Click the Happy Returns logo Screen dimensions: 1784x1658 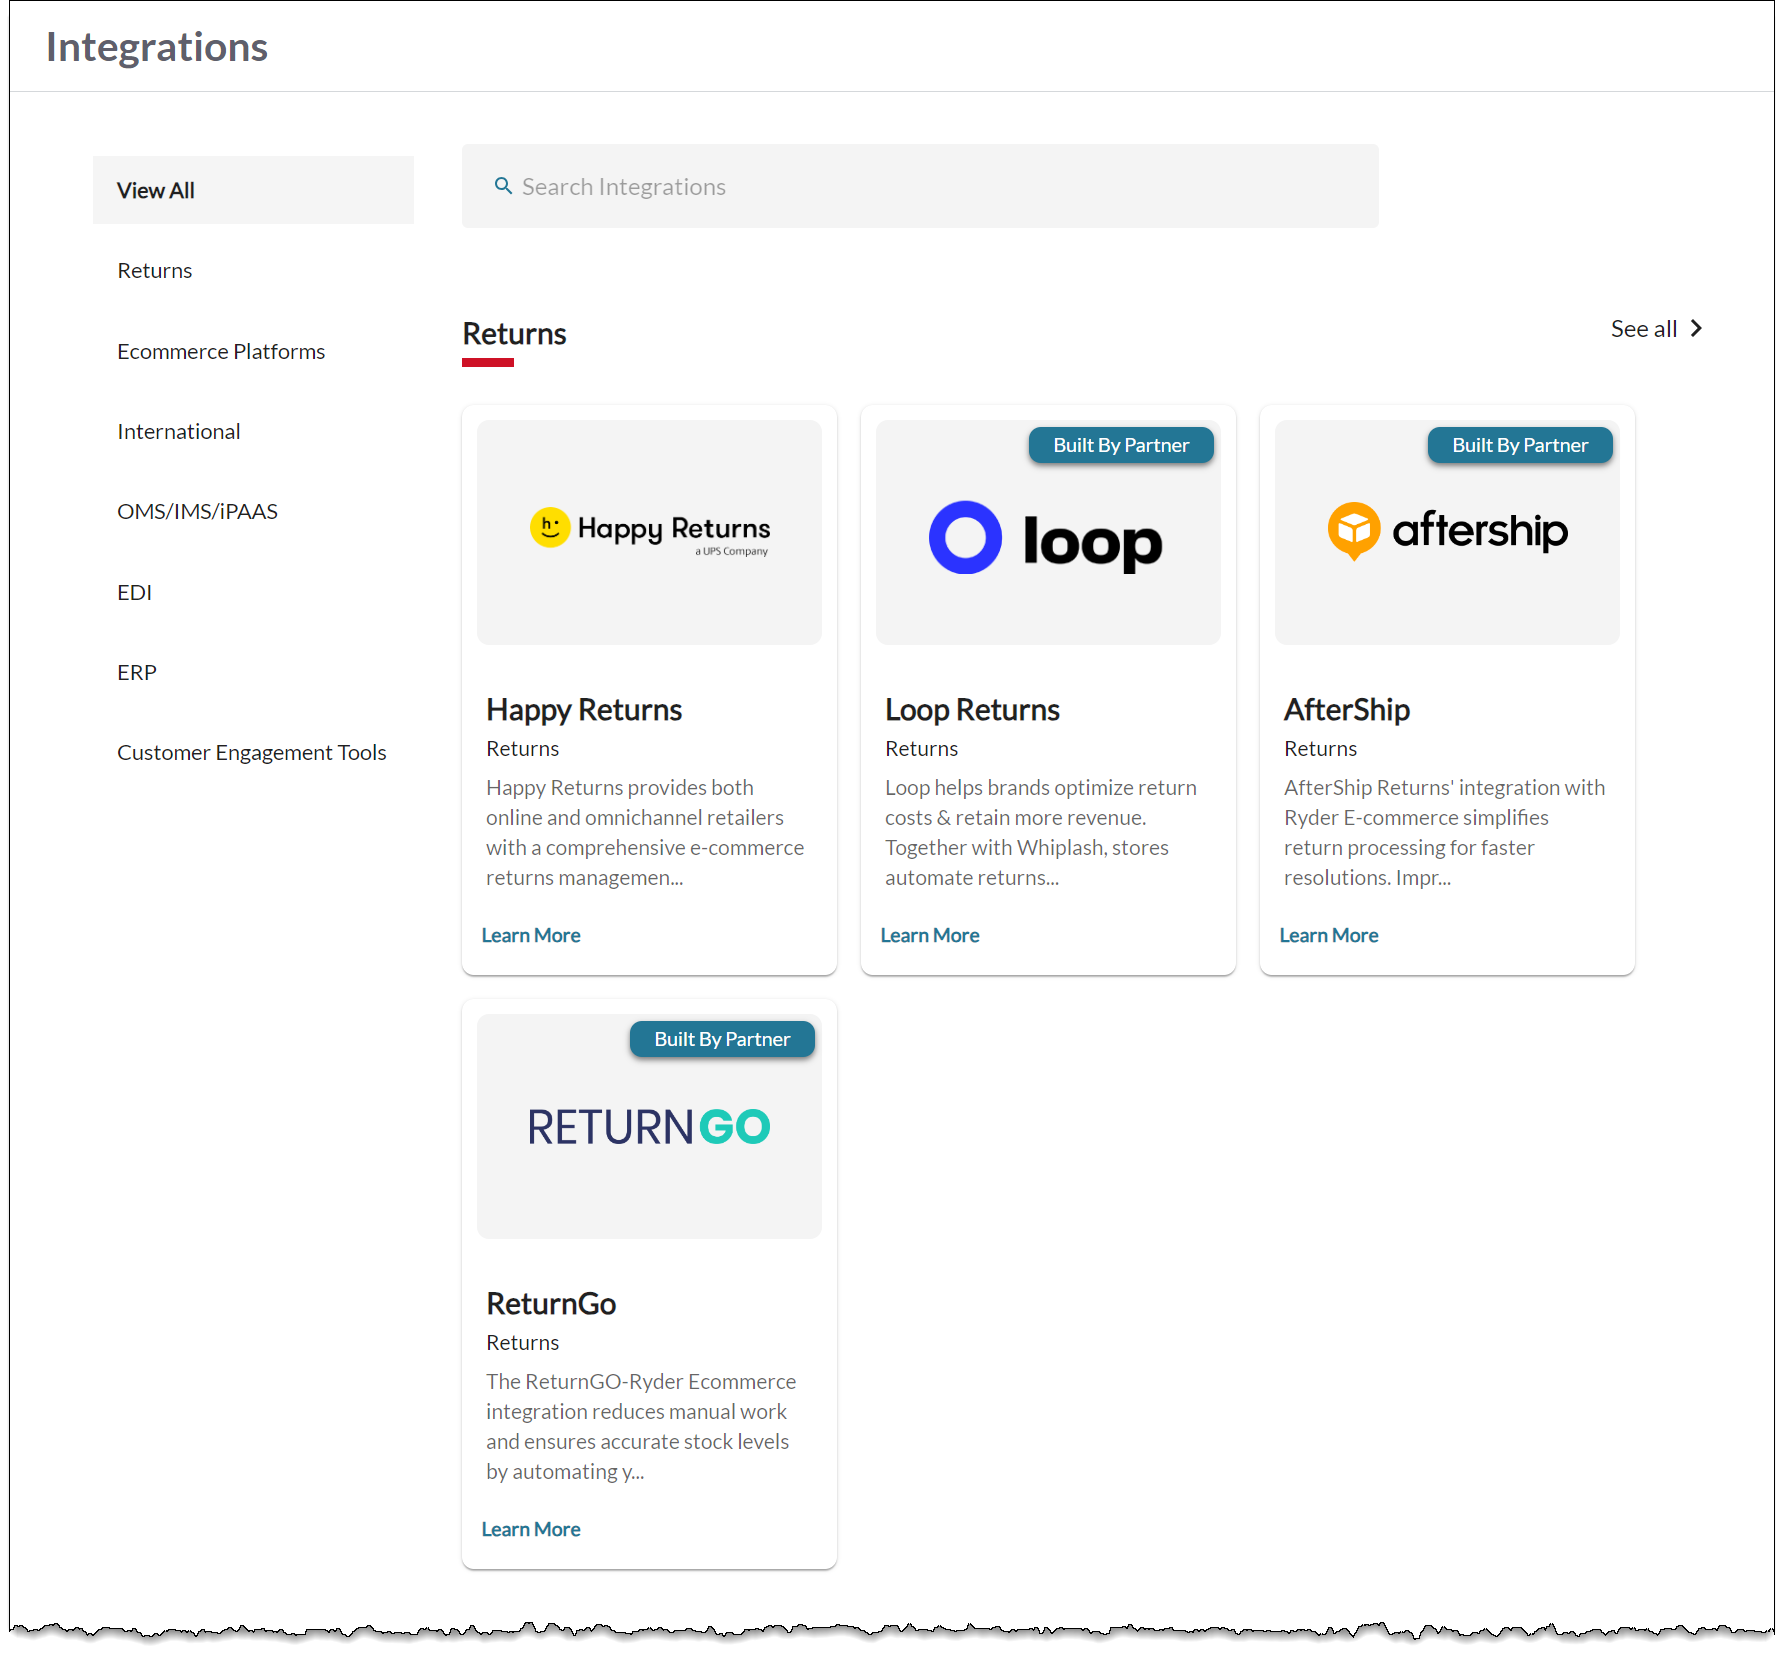pos(648,531)
